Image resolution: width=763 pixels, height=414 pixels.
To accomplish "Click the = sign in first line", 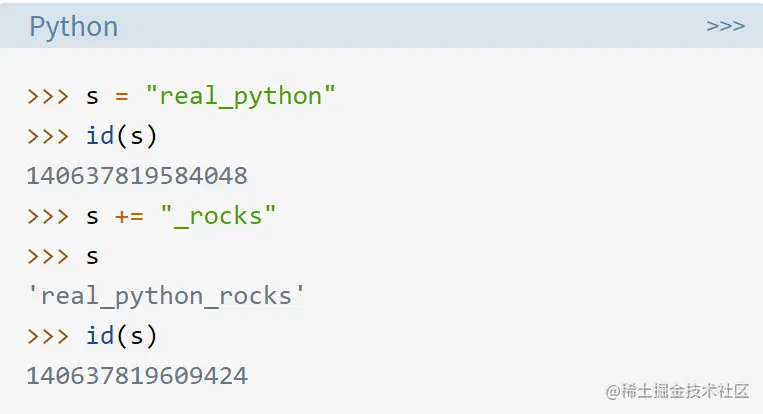I will [x=122, y=96].
